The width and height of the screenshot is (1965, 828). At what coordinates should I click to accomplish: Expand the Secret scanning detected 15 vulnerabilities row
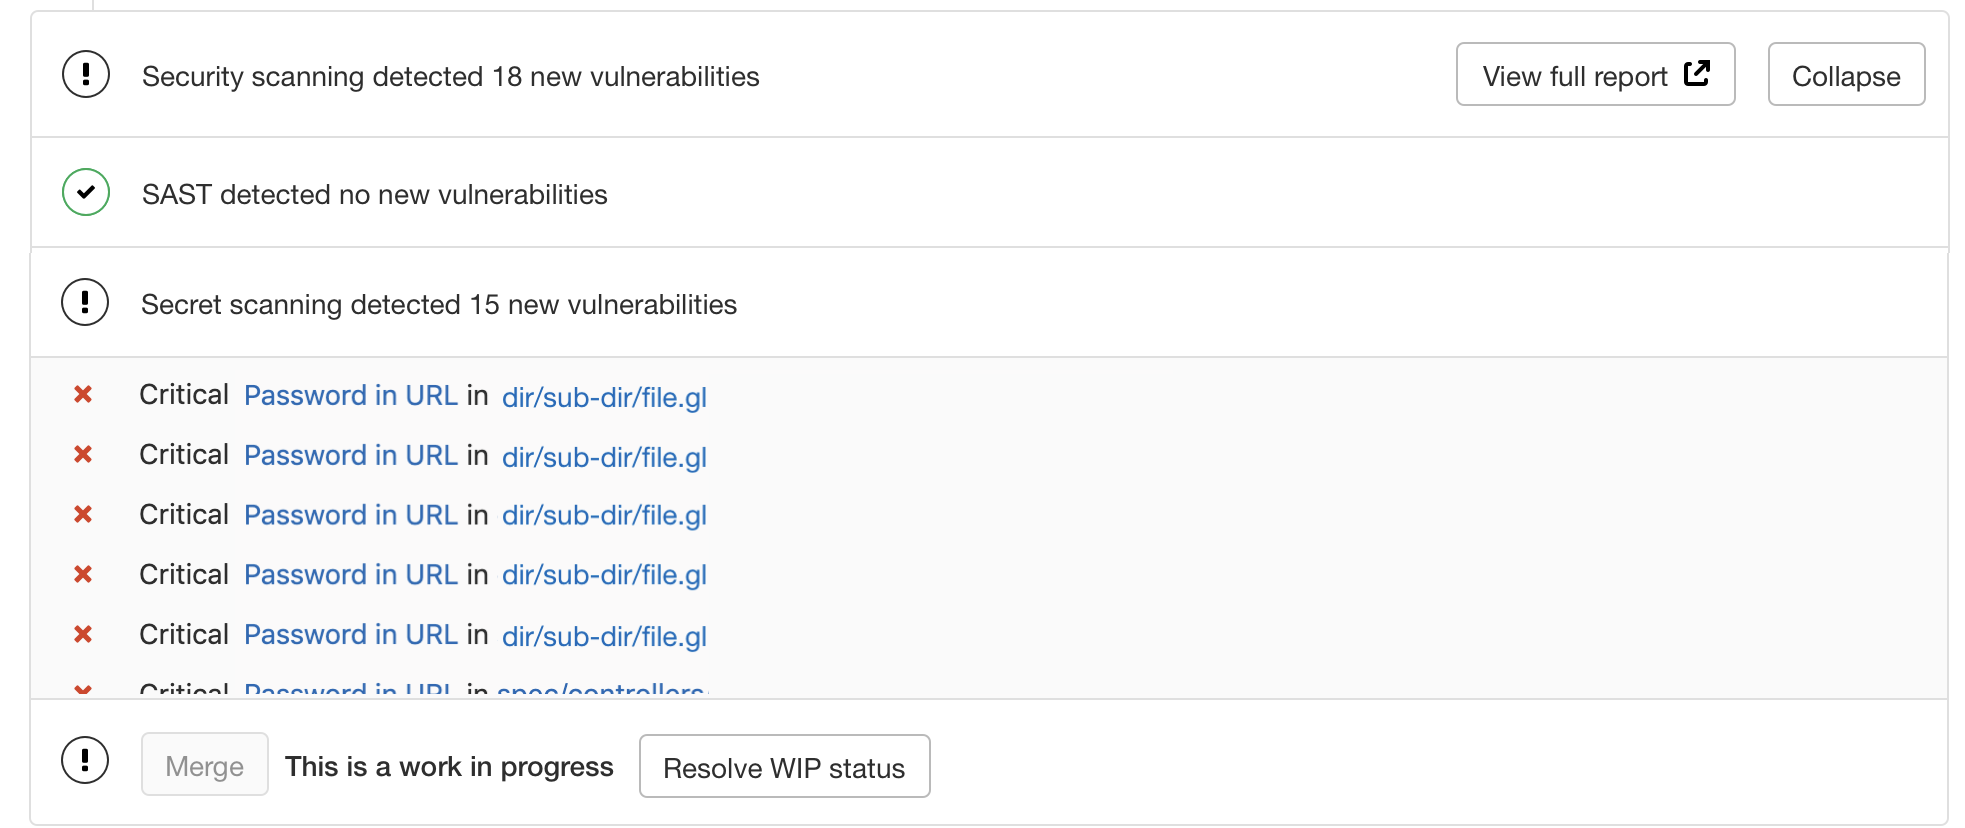coord(438,304)
